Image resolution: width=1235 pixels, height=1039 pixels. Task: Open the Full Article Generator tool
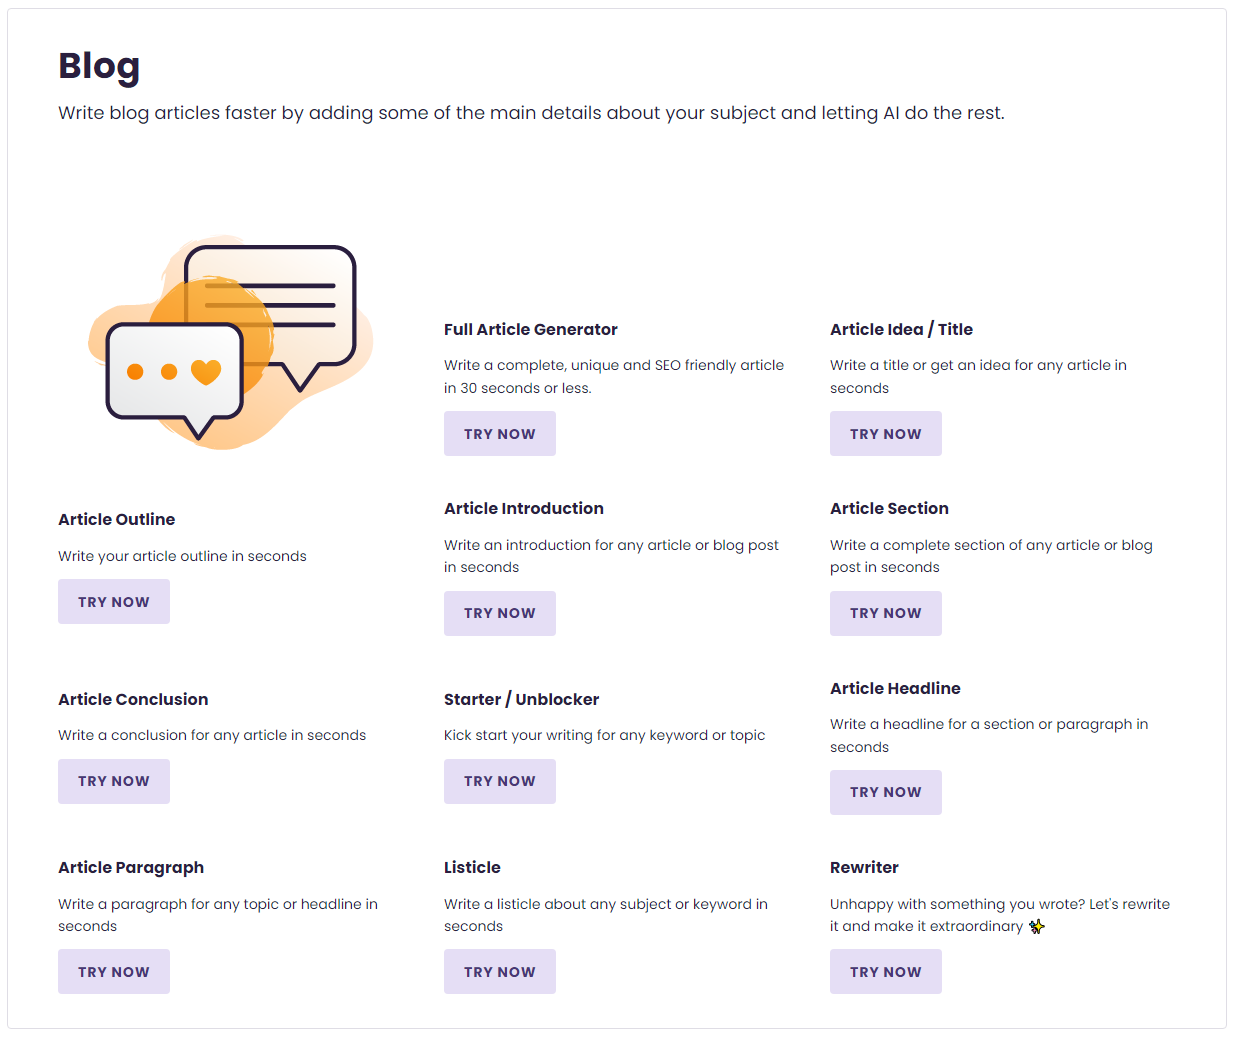[499, 433]
